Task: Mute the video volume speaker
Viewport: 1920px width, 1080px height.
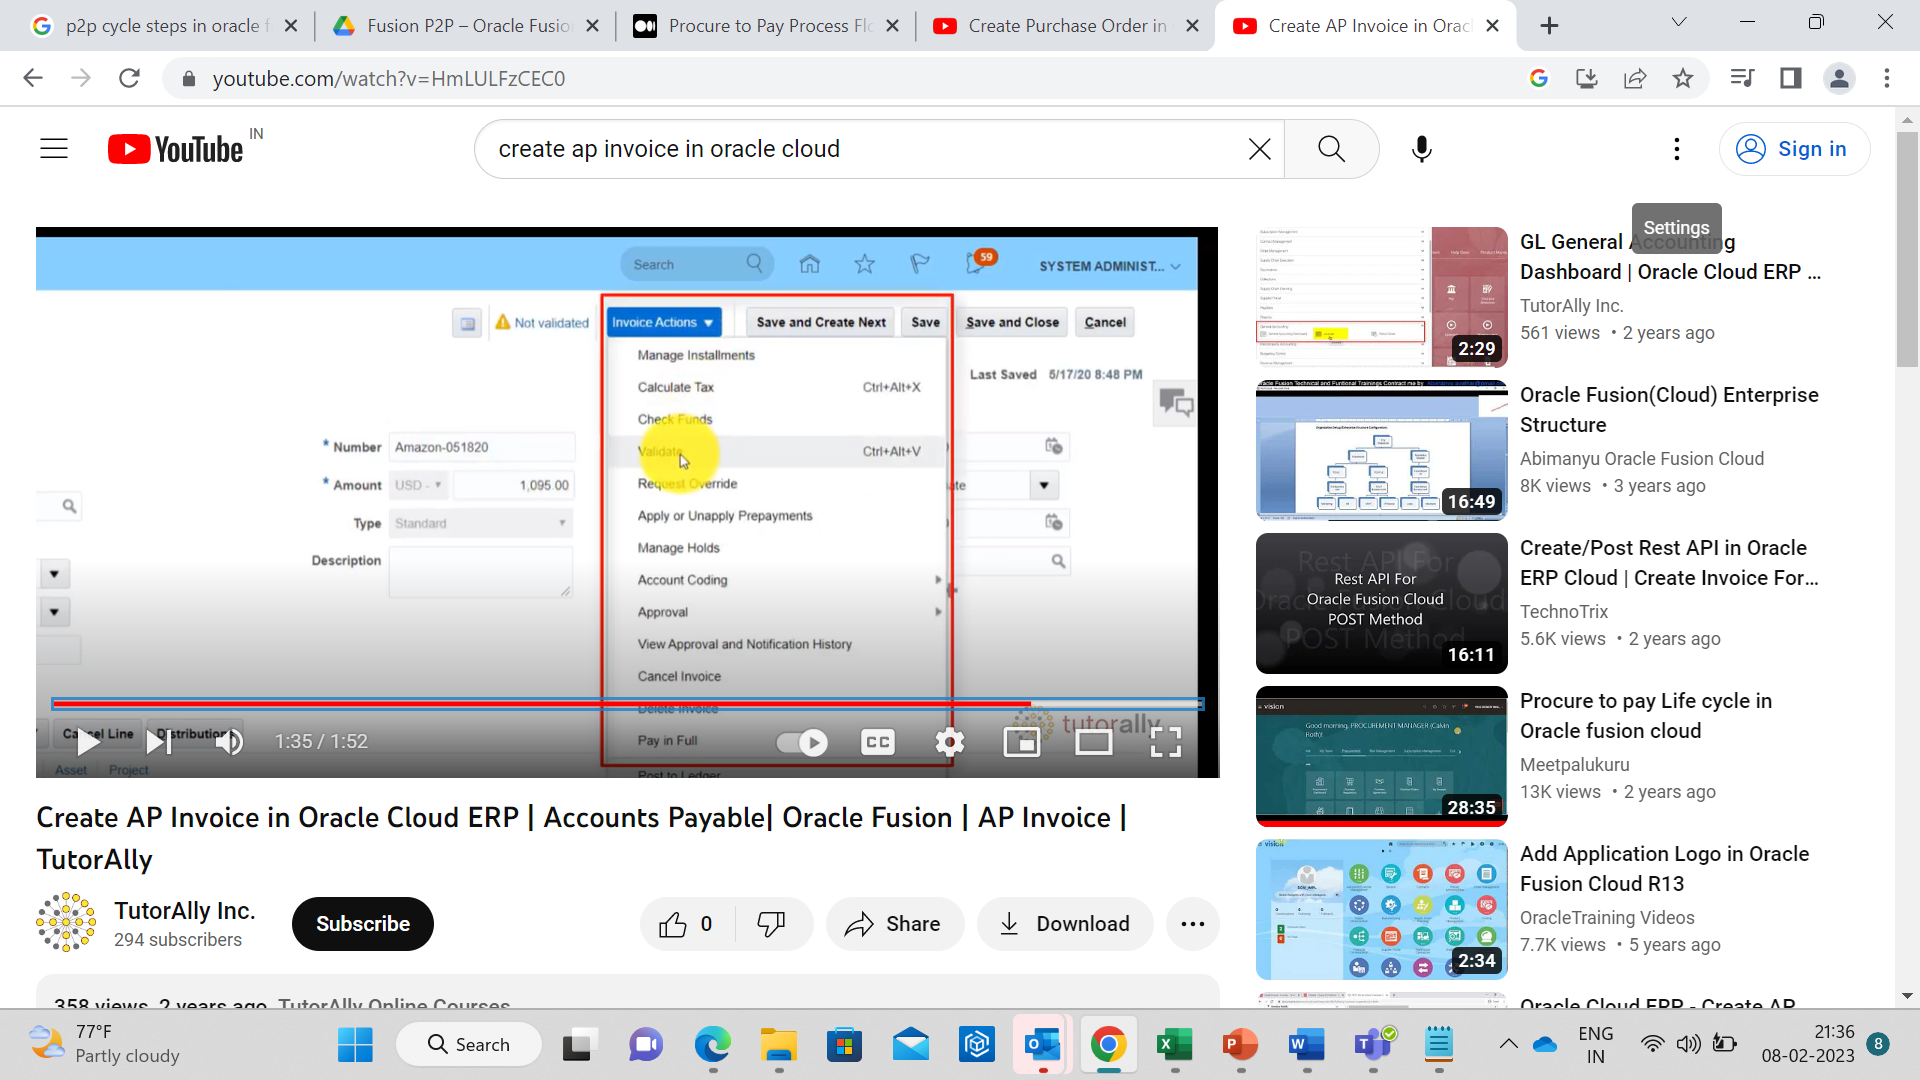Action: click(x=229, y=742)
